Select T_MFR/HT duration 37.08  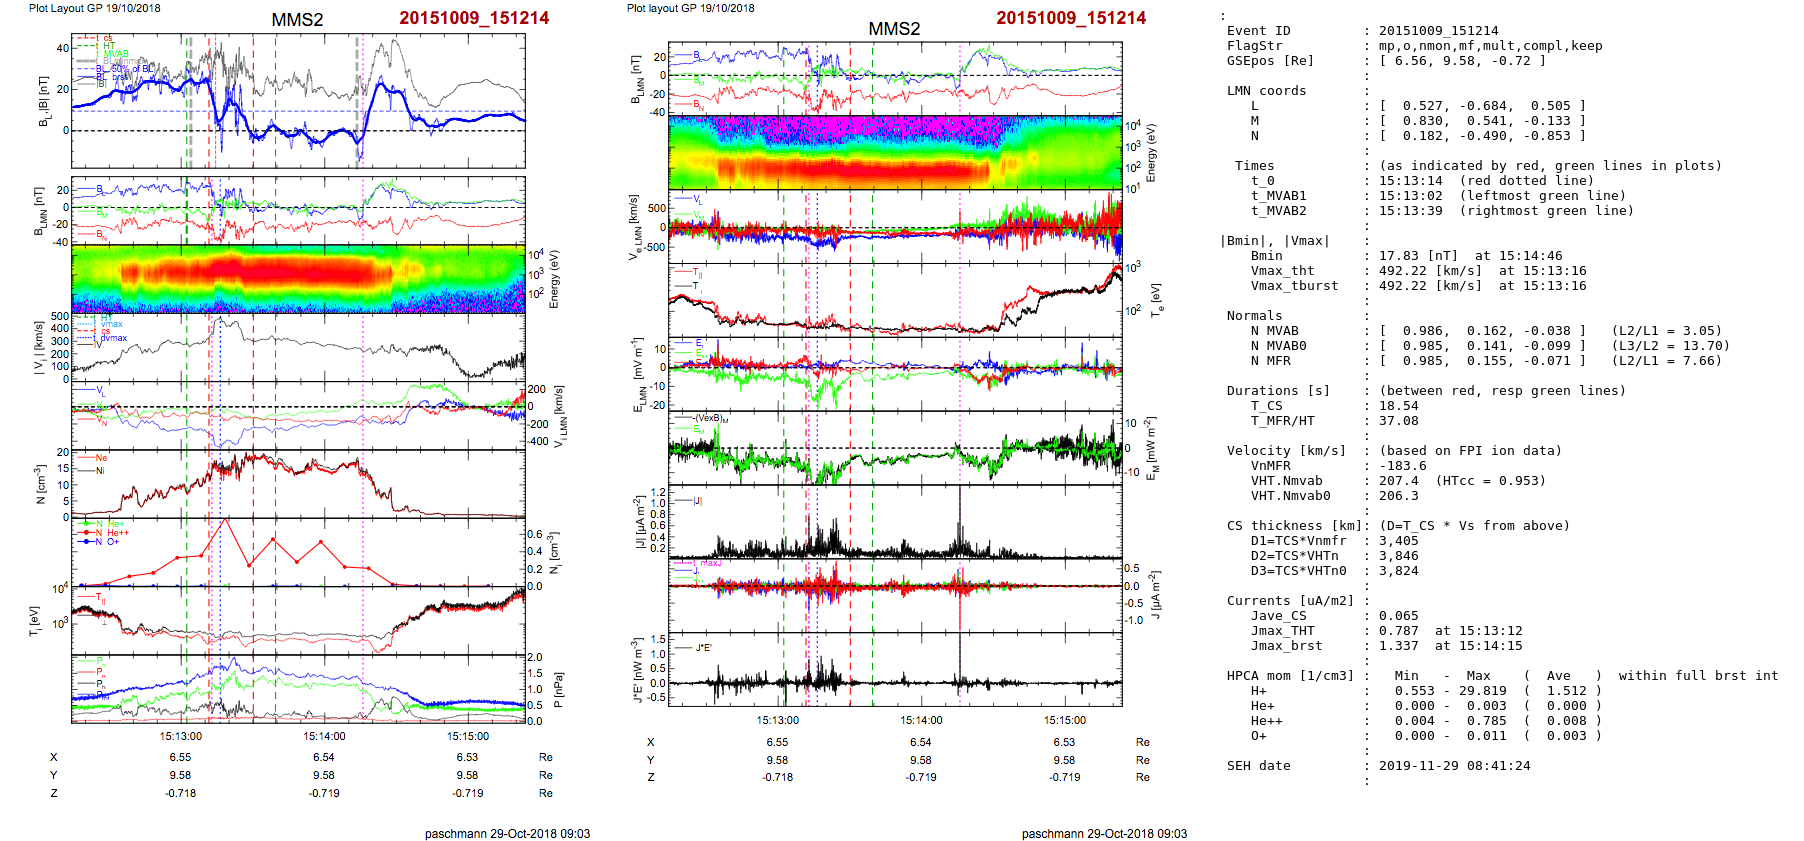(1399, 421)
